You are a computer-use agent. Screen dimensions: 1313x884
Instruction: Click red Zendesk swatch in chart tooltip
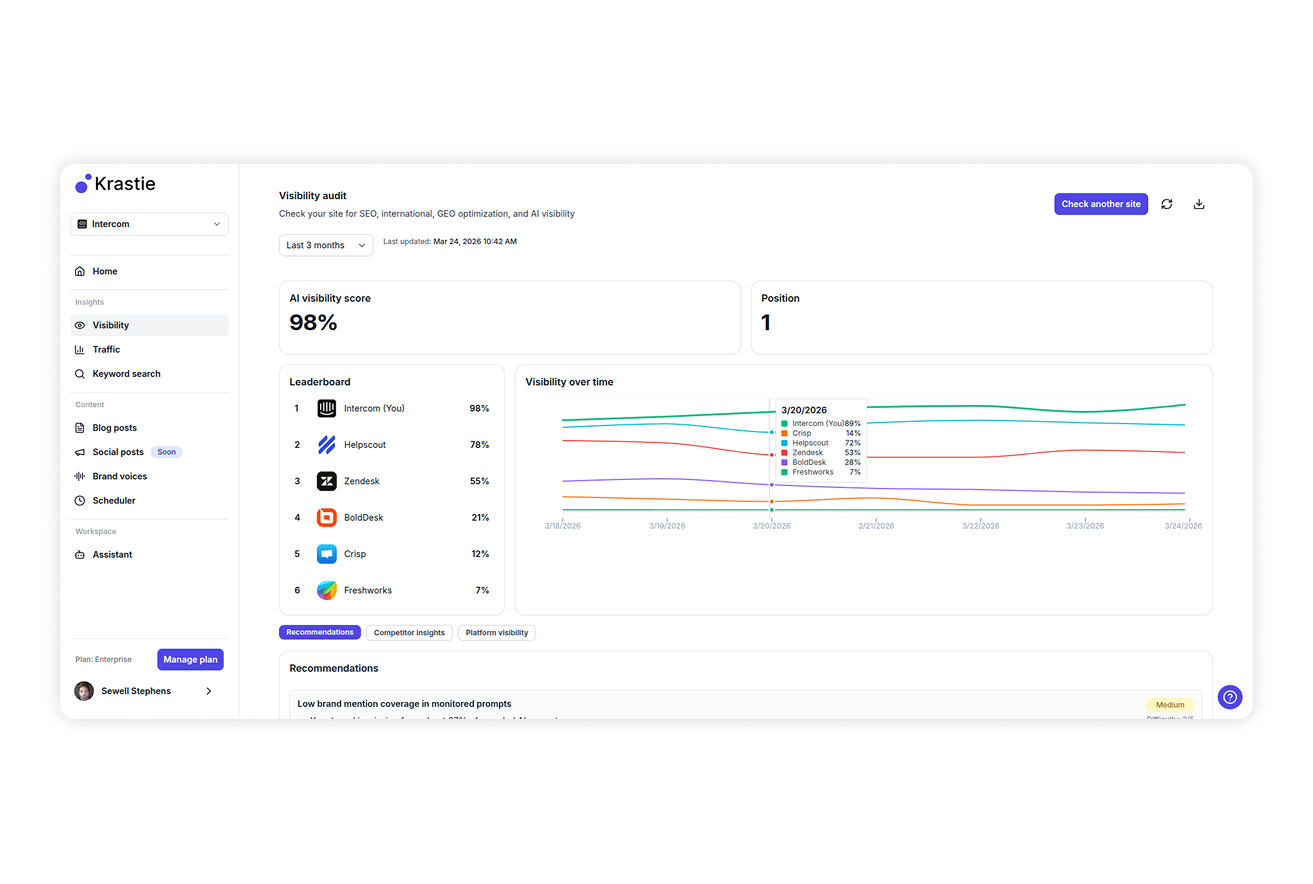tap(785, 453)
